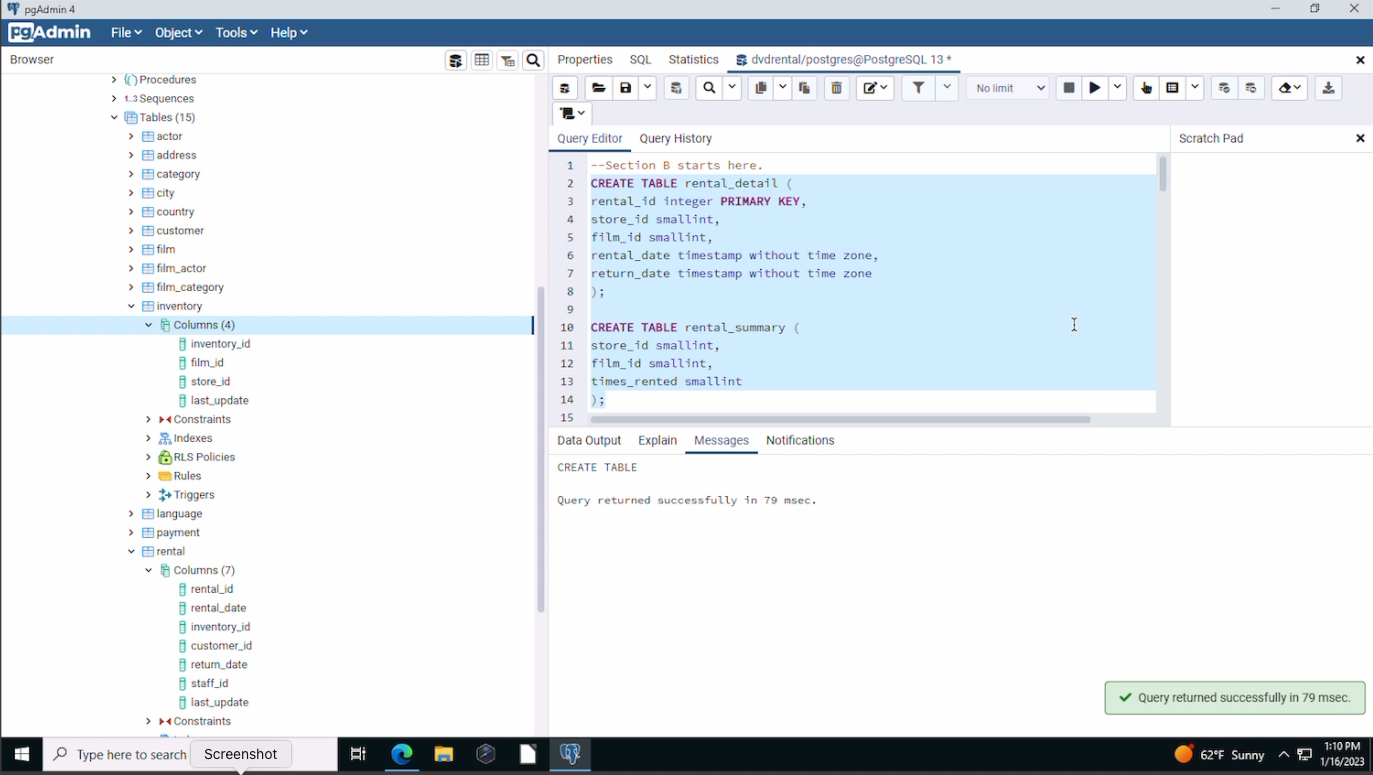Switch to the Data Output tab
Image resolution: width=1373 pixels, height=775 pixels.
coord(589,441)
